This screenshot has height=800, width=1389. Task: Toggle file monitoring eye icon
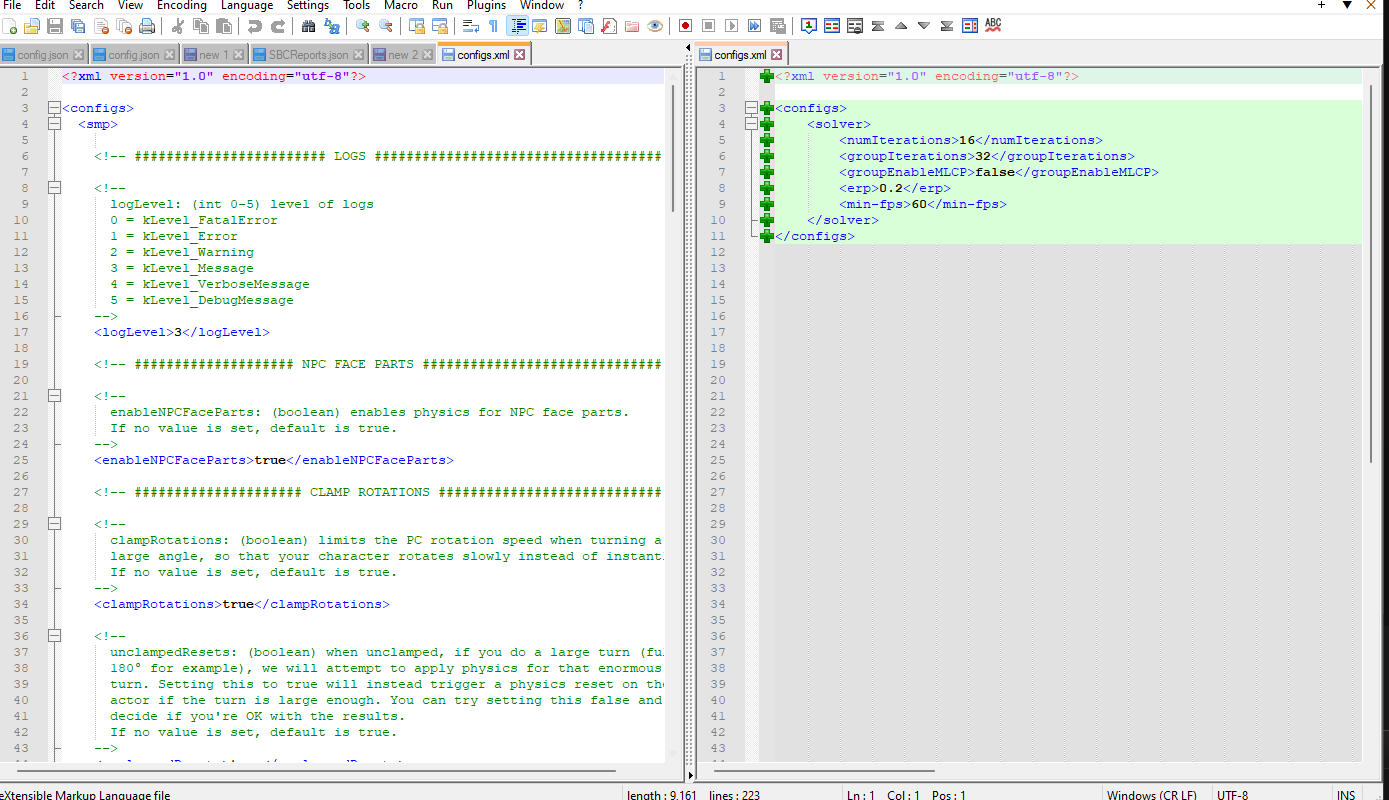coord(655,26)
